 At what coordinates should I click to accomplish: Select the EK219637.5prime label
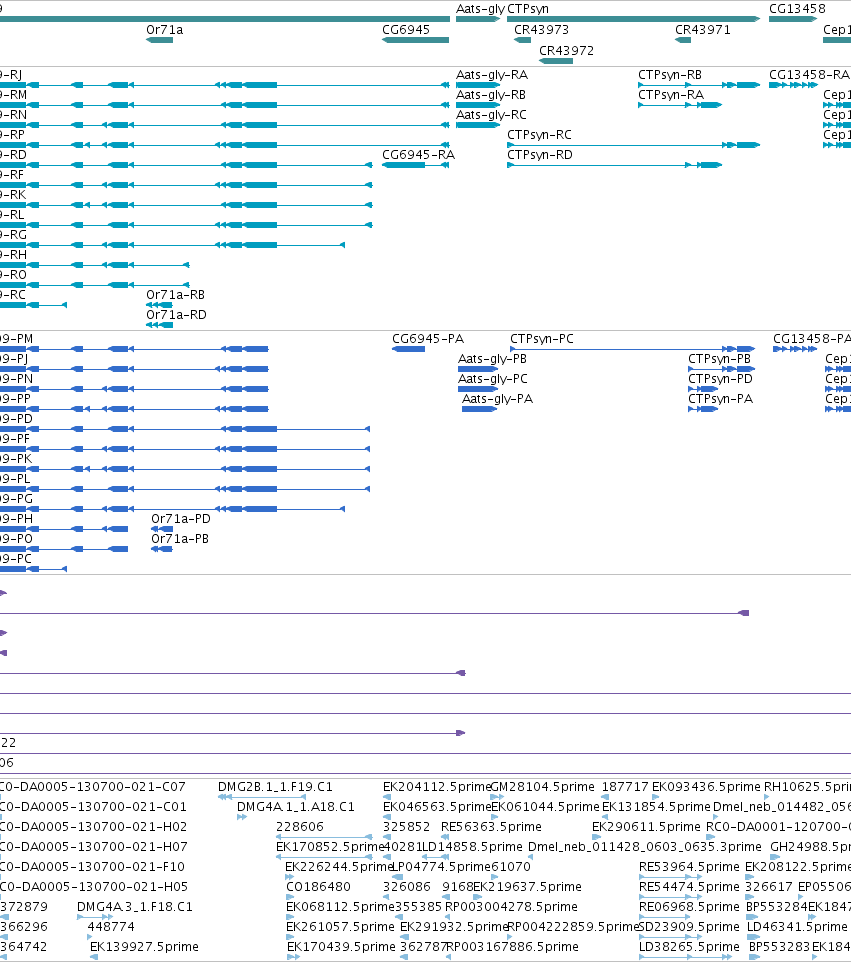(x=527, y=887)
